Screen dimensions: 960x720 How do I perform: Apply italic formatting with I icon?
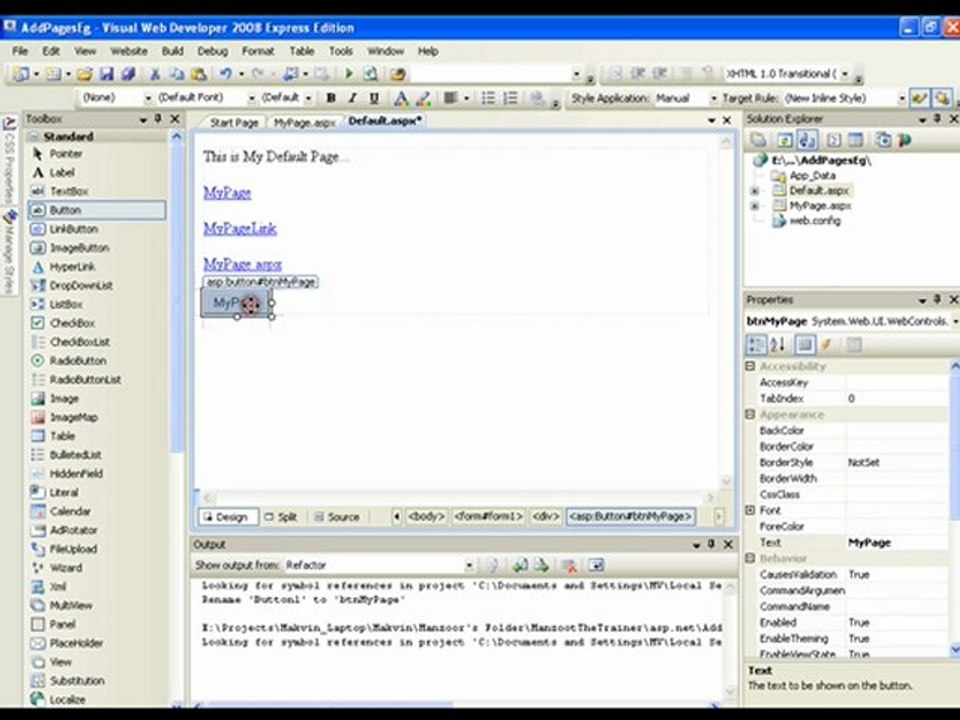click(x=352, y=98)
